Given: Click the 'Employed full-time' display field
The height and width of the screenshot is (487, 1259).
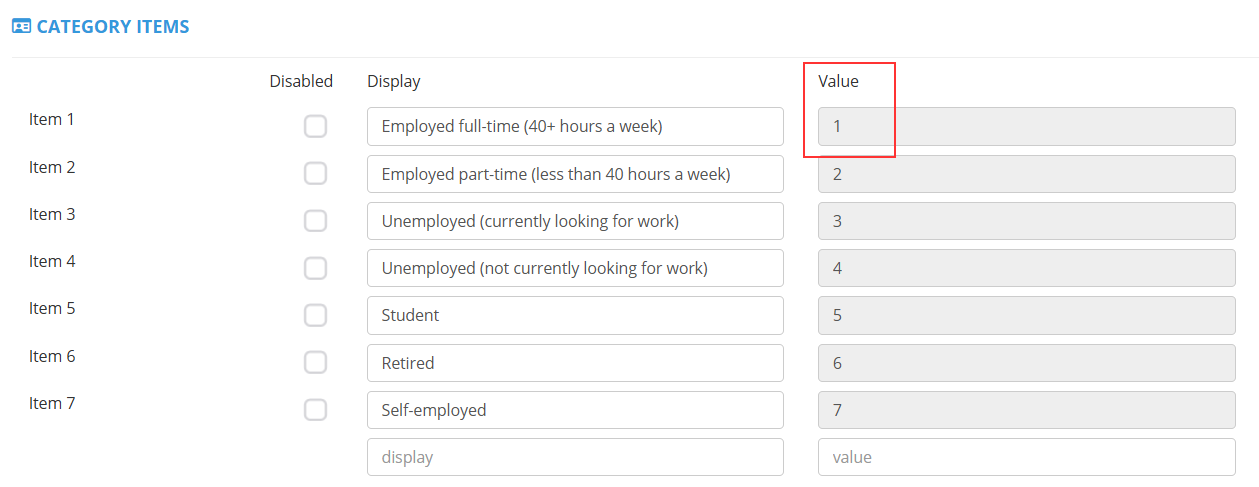Looking at the screenshot, I should [574, 126].
